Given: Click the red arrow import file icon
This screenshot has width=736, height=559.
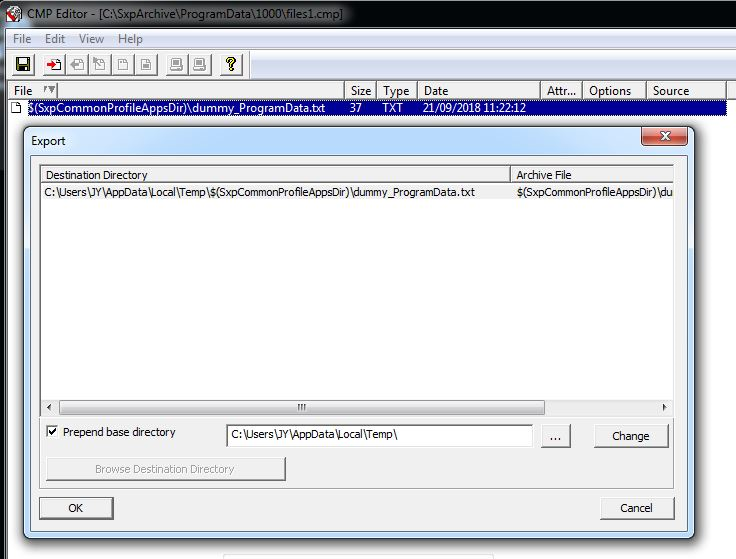Looking at the screenshot, I should coord(54,64).
